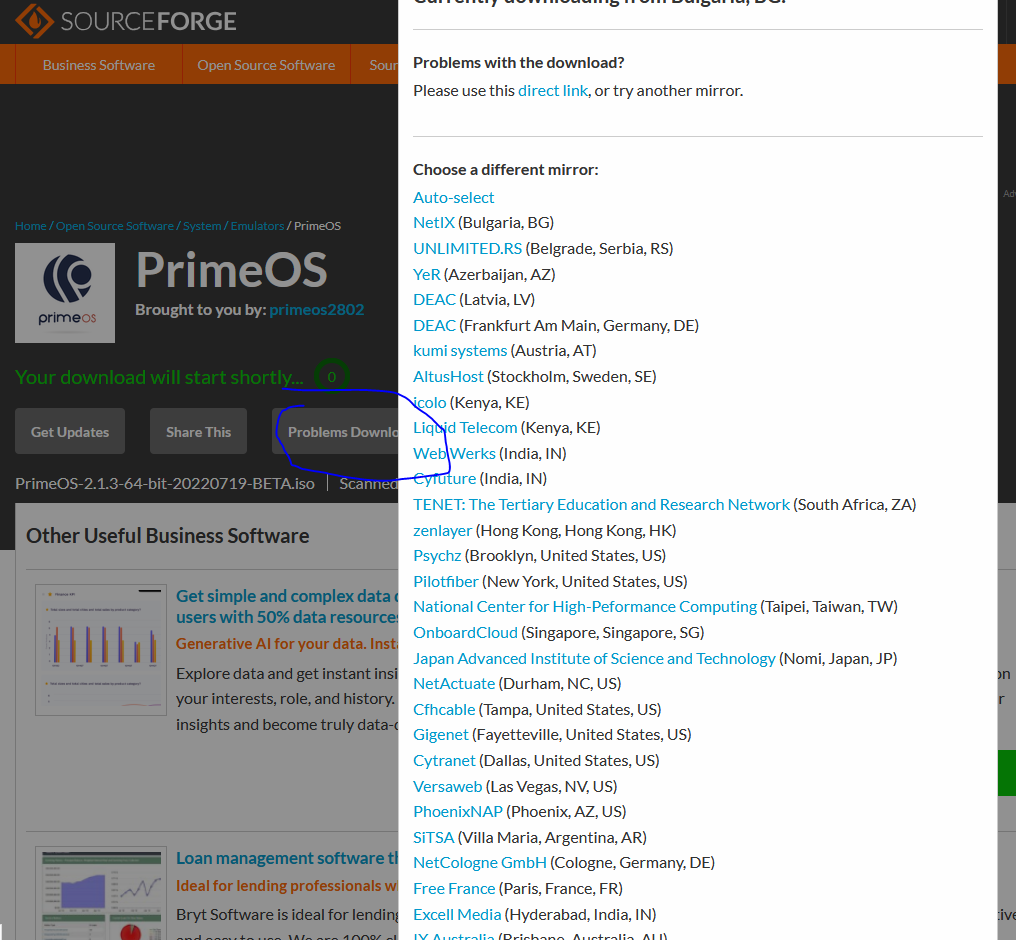Choose the Auto-select mirror
Viewport: 1016px width, 940px height.
[454, 198]
